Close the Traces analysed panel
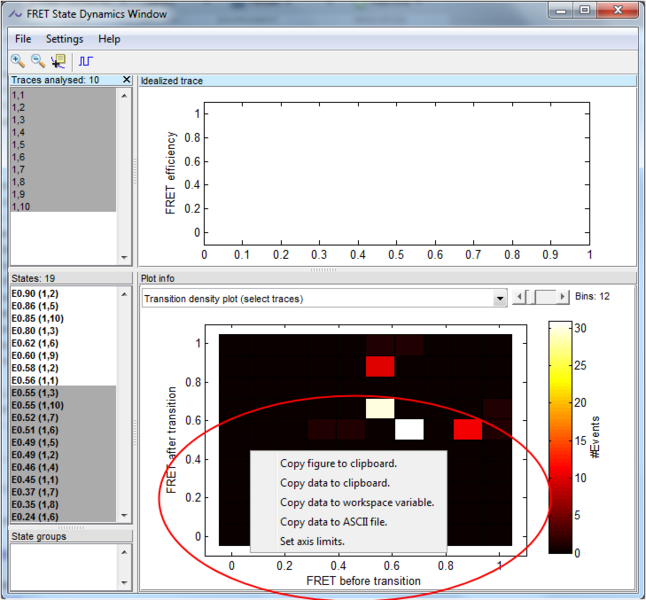This screenshot has height=600, width=646. 126,79
